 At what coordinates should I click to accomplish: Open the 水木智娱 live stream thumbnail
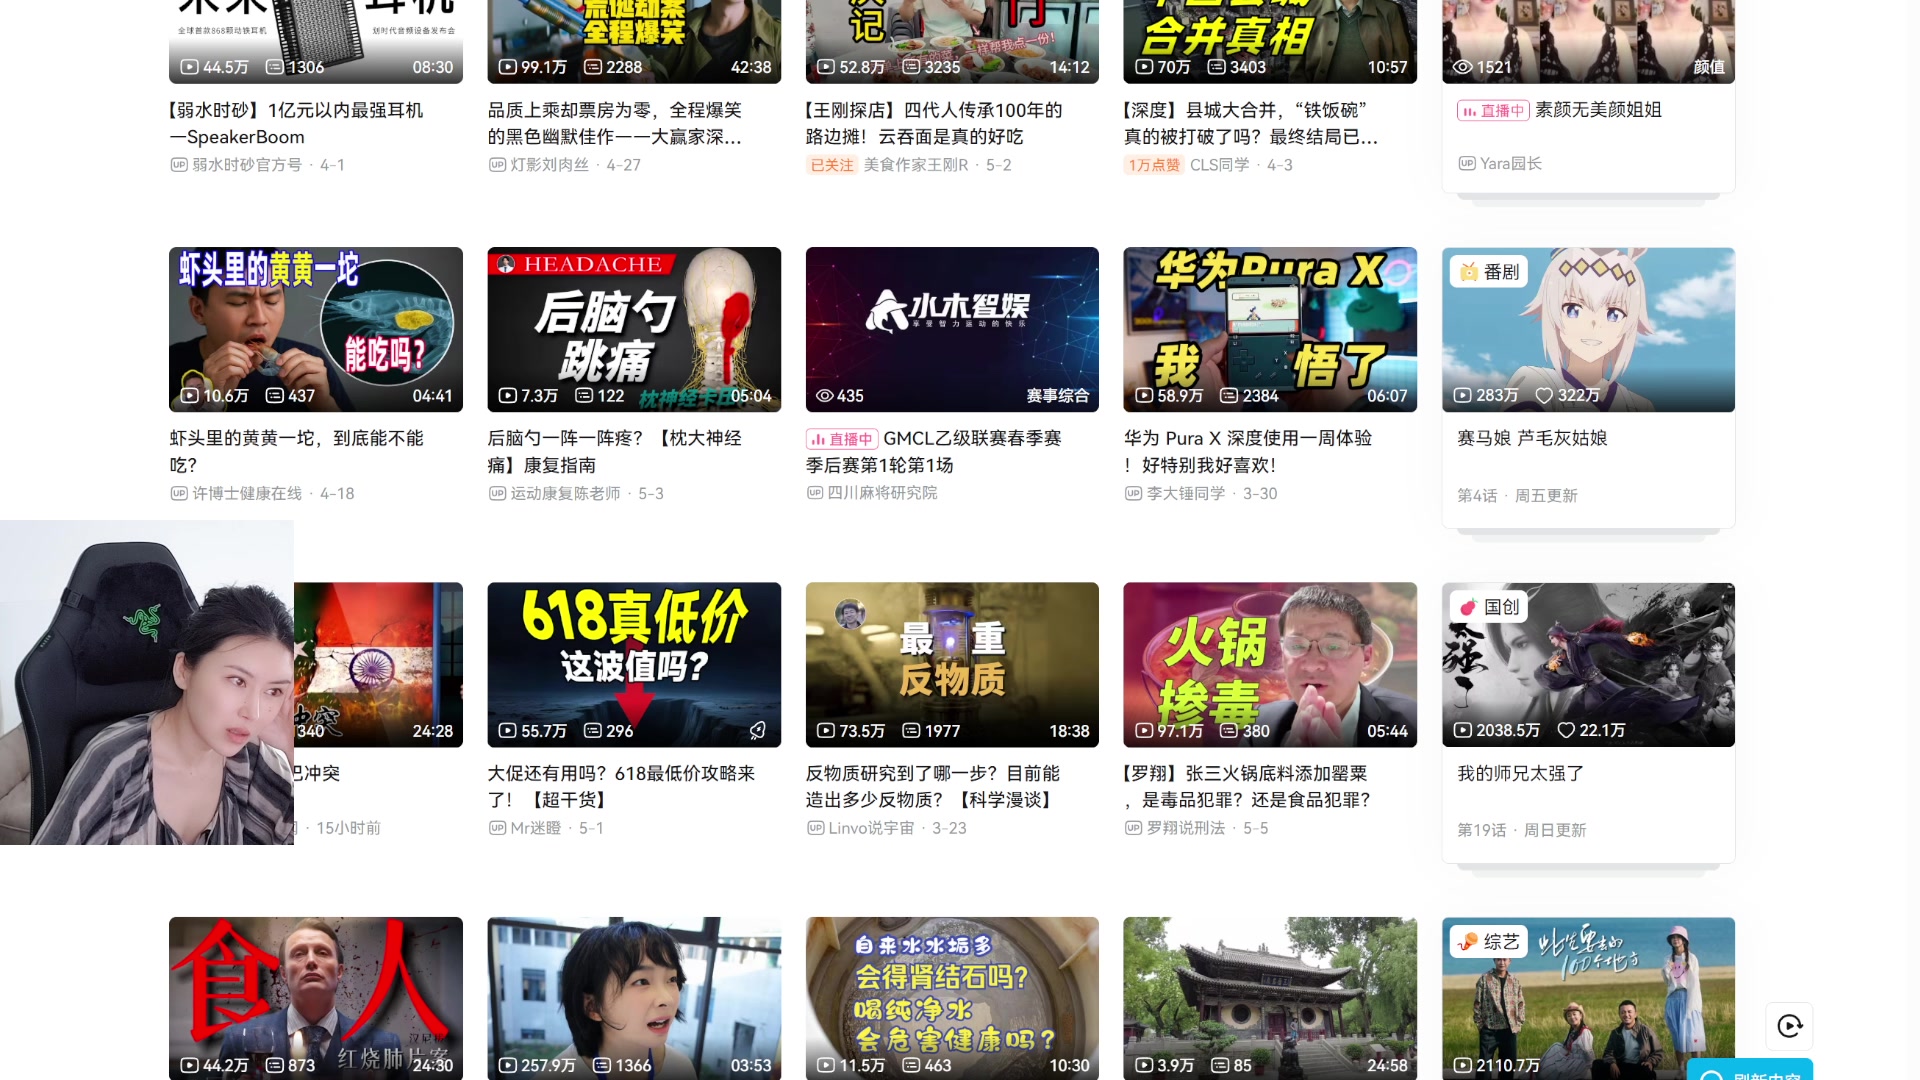(x=952, y=329)
